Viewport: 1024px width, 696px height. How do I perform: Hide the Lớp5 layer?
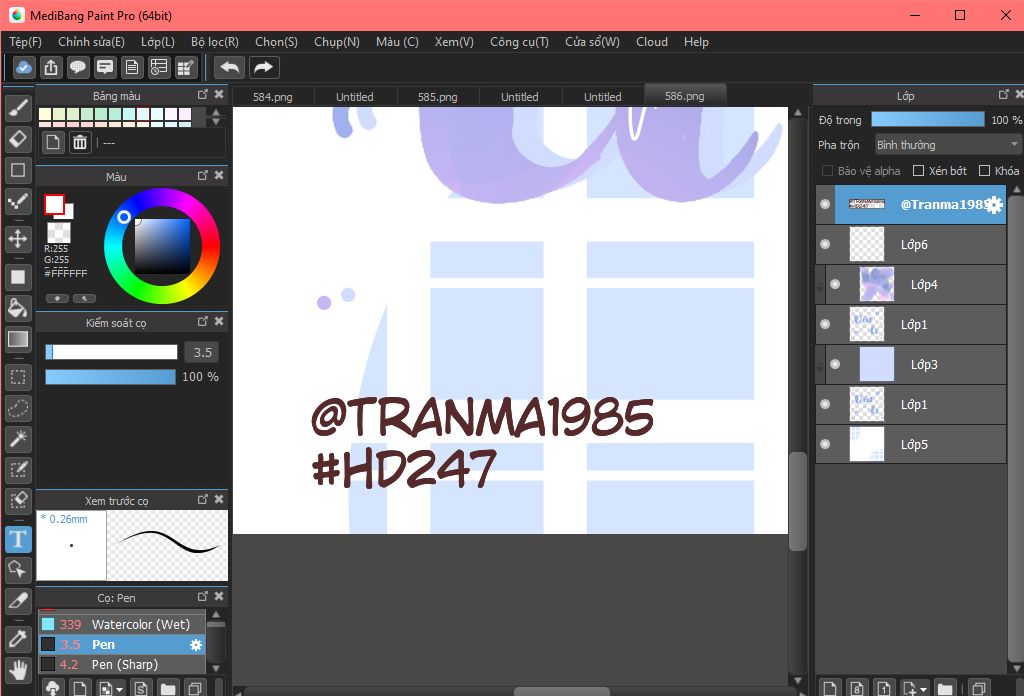(825, 444)
